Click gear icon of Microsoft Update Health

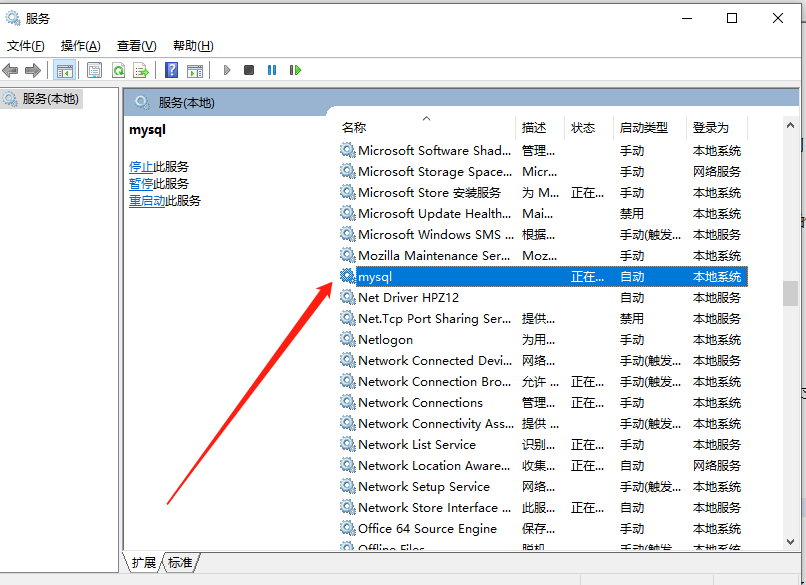point(347,213)
